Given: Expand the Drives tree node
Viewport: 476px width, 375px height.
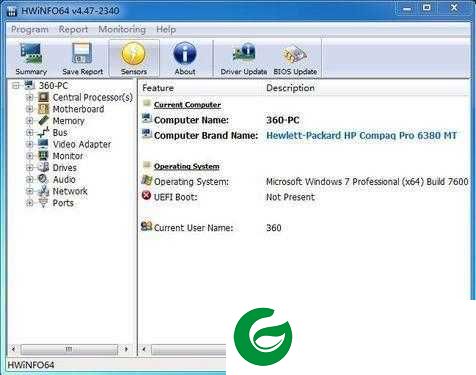Looking at the screenshot, I should click(x=29, y=168).
